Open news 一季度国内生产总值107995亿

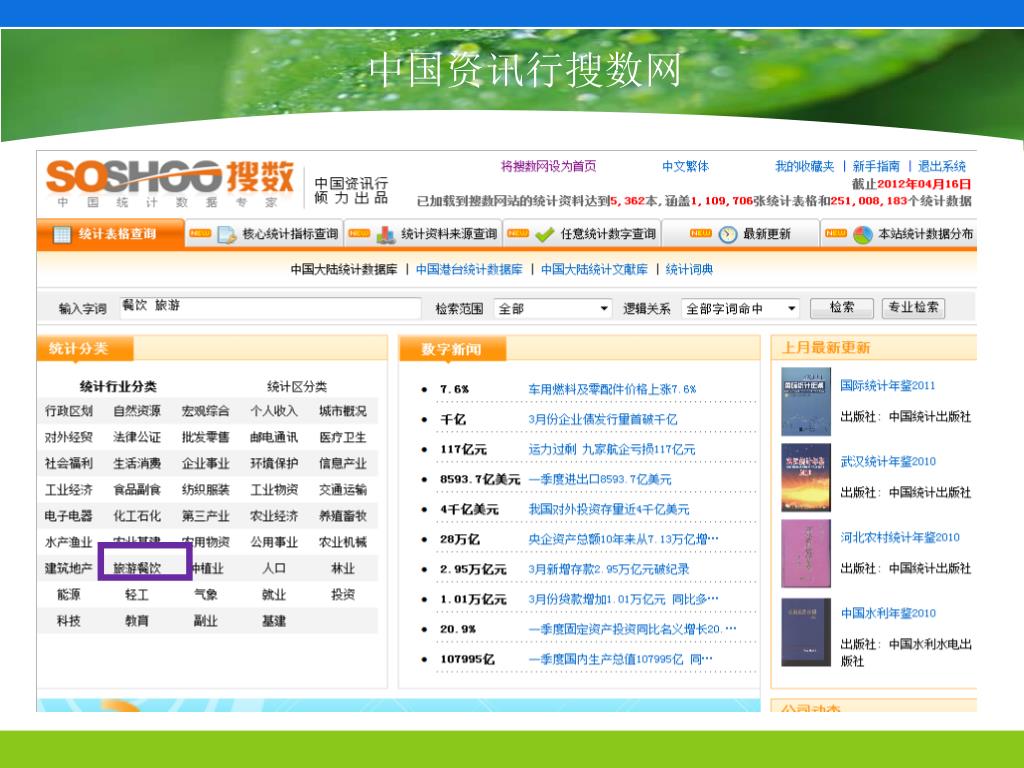click(620, 660)
